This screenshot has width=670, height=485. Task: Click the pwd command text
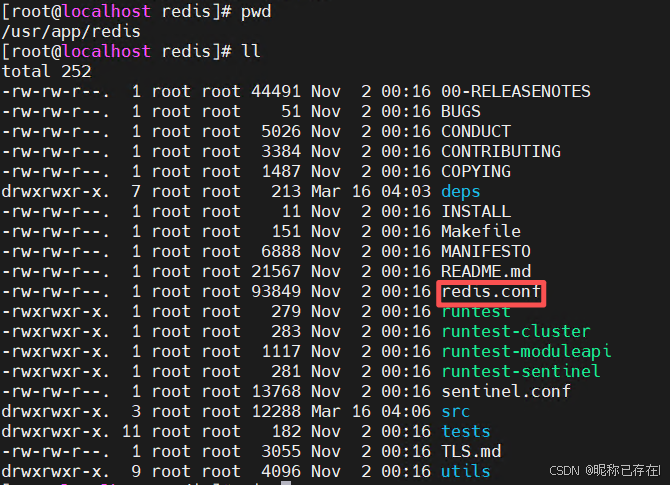(256, 12)
